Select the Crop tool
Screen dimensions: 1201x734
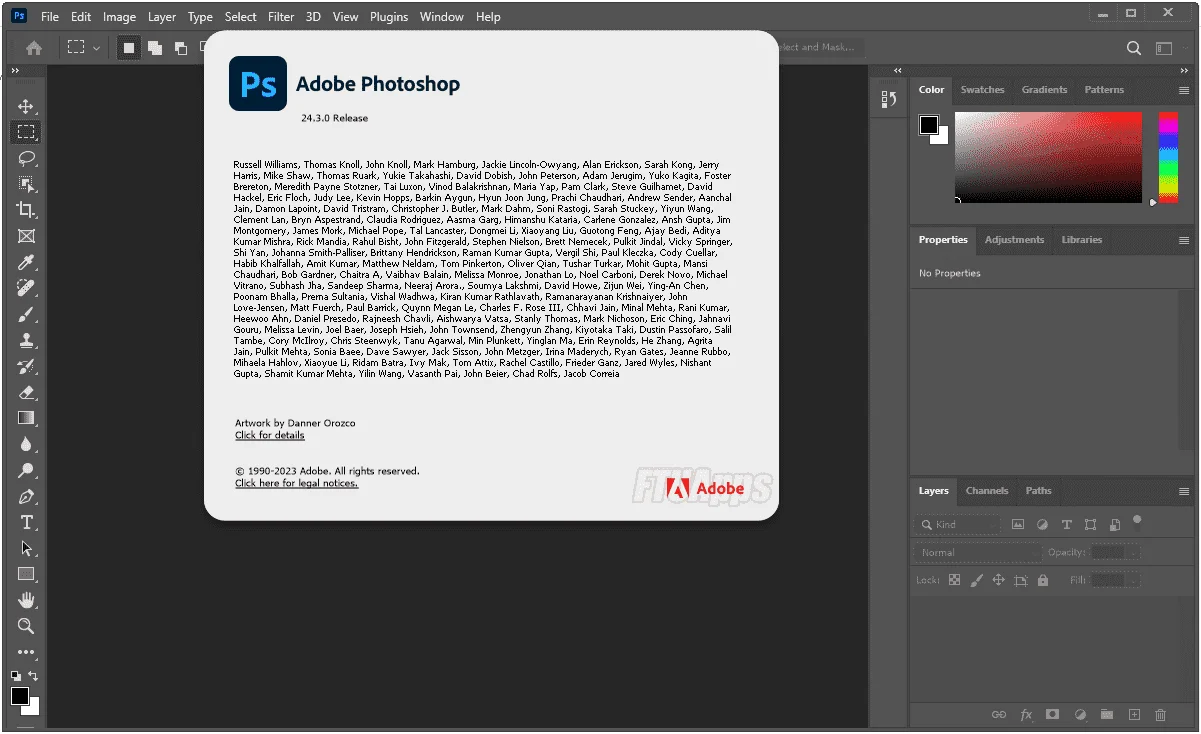click(26, 210)
